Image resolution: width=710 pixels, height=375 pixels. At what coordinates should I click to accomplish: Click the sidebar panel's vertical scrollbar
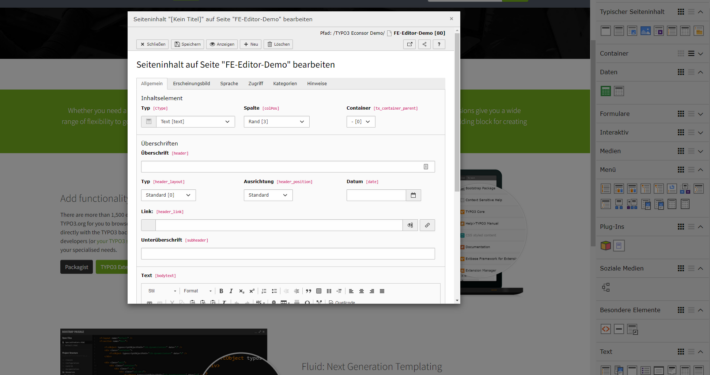coord(593,143)
